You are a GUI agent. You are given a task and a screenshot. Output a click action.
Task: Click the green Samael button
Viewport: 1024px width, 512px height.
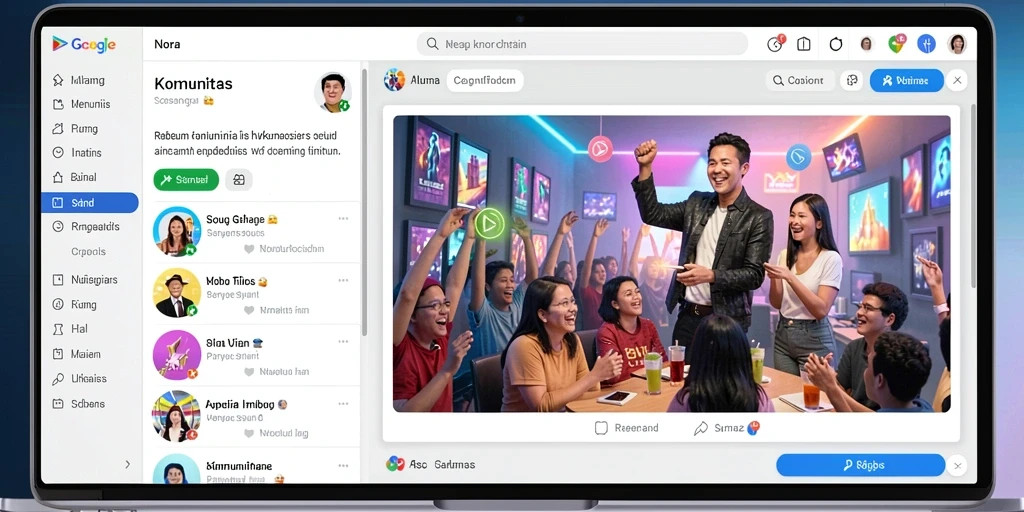[186, 180]
